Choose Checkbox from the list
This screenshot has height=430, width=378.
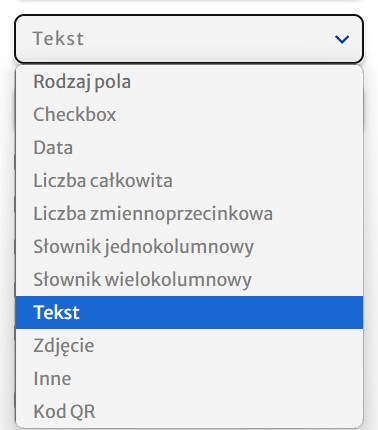pyautogui.click(x=189, y=114)
